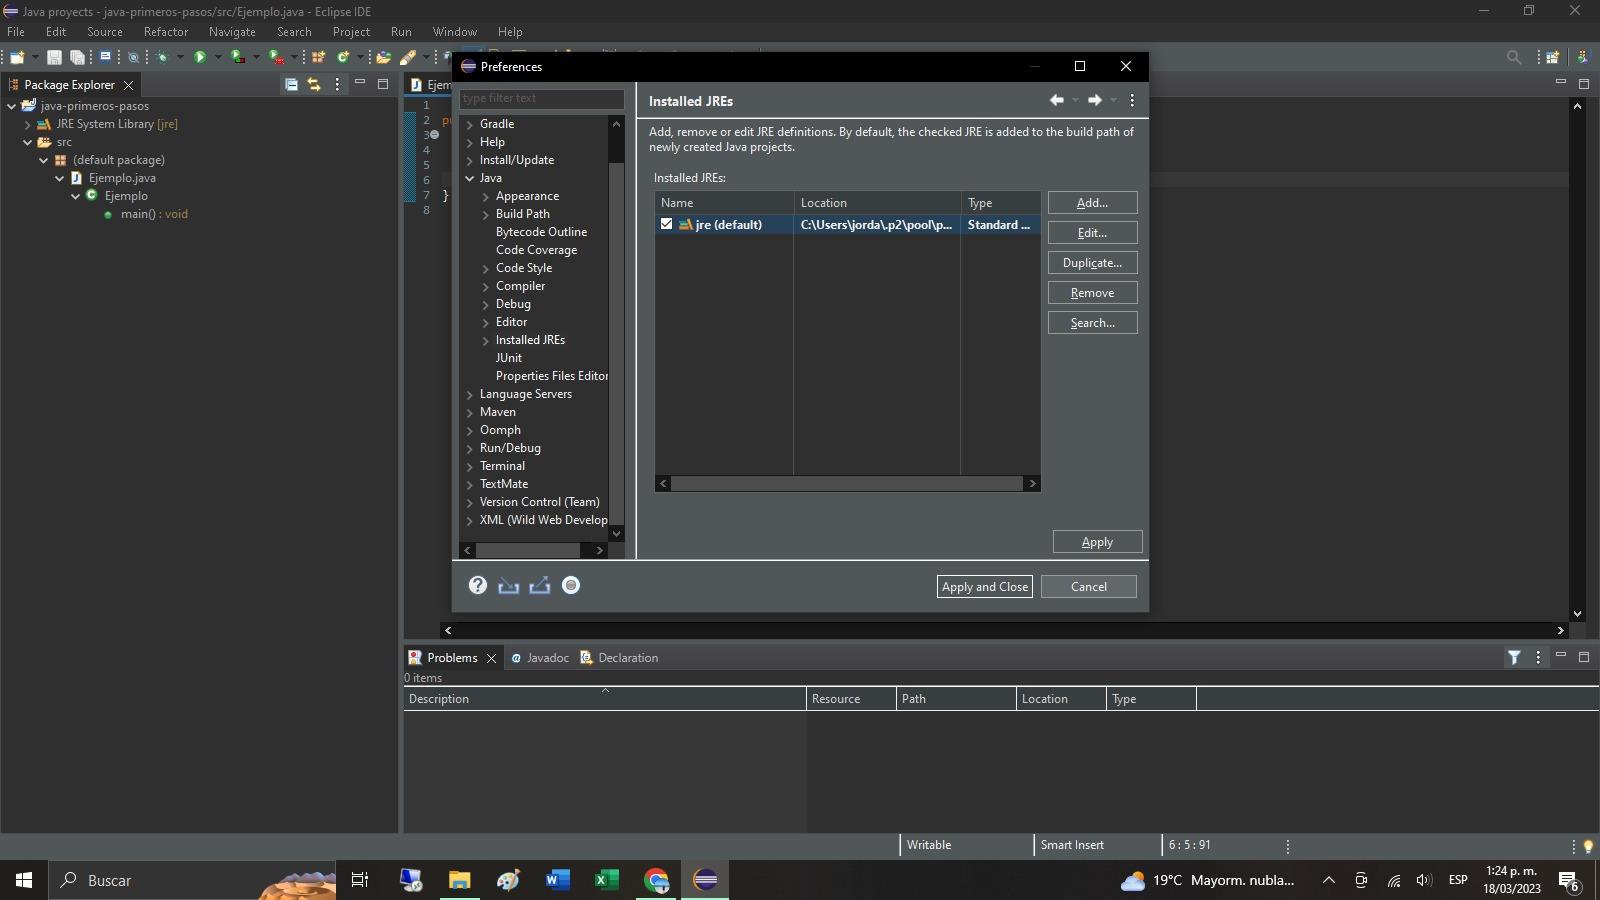This screenshot has height=900, width=1600.
Task: Select the Compiler preferences item
Action: (520, 286)
